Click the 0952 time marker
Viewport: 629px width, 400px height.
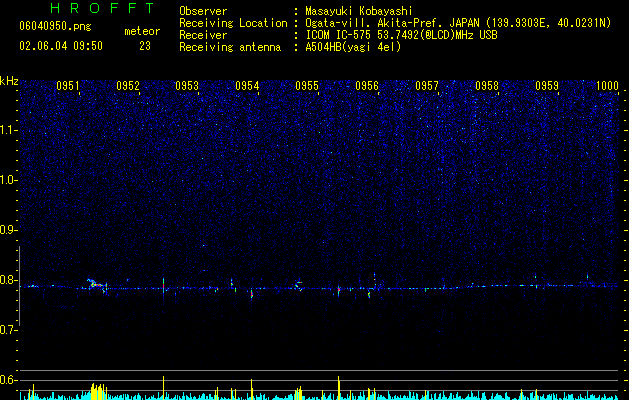[x=128, y=86]
